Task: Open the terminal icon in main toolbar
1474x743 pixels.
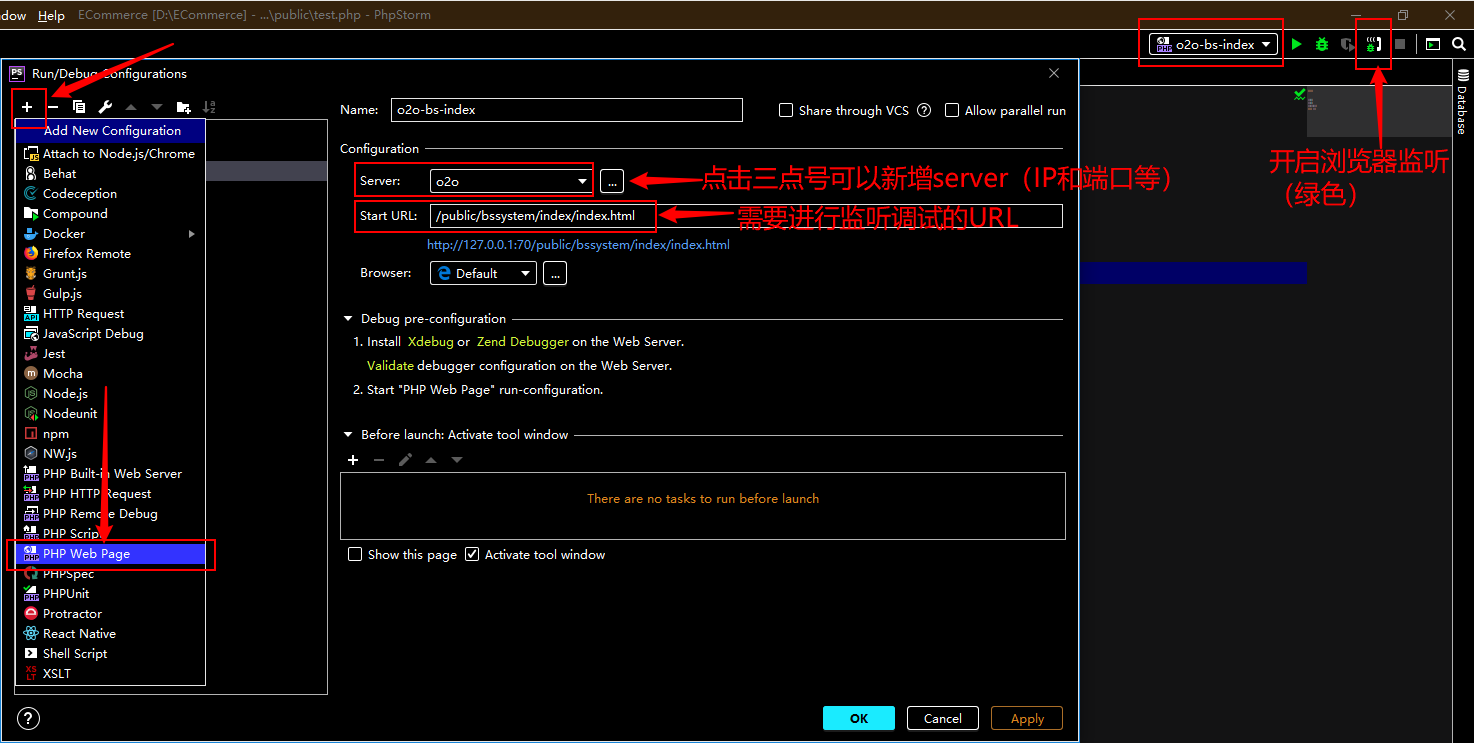Action: pyautogui.click(x=1433, y=44)
